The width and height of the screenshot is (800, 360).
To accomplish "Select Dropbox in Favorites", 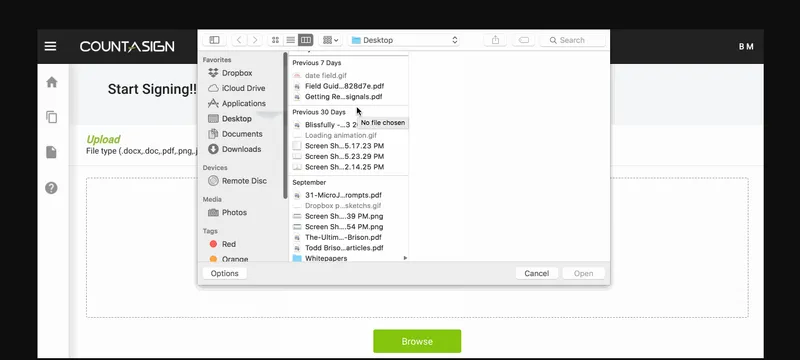I will click(237, 73).
